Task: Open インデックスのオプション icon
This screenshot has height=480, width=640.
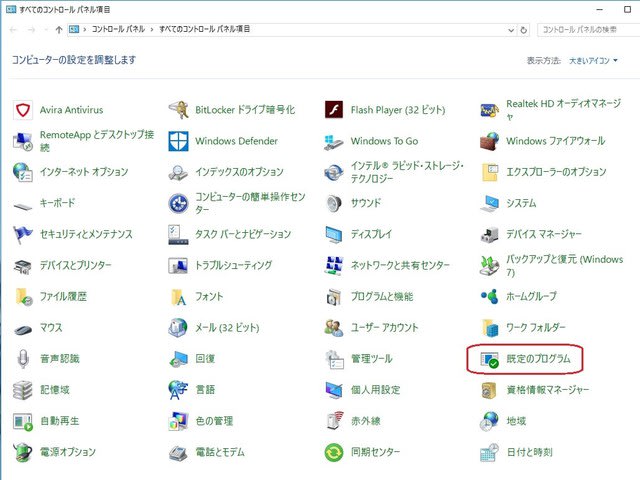Action: point(178,172)
